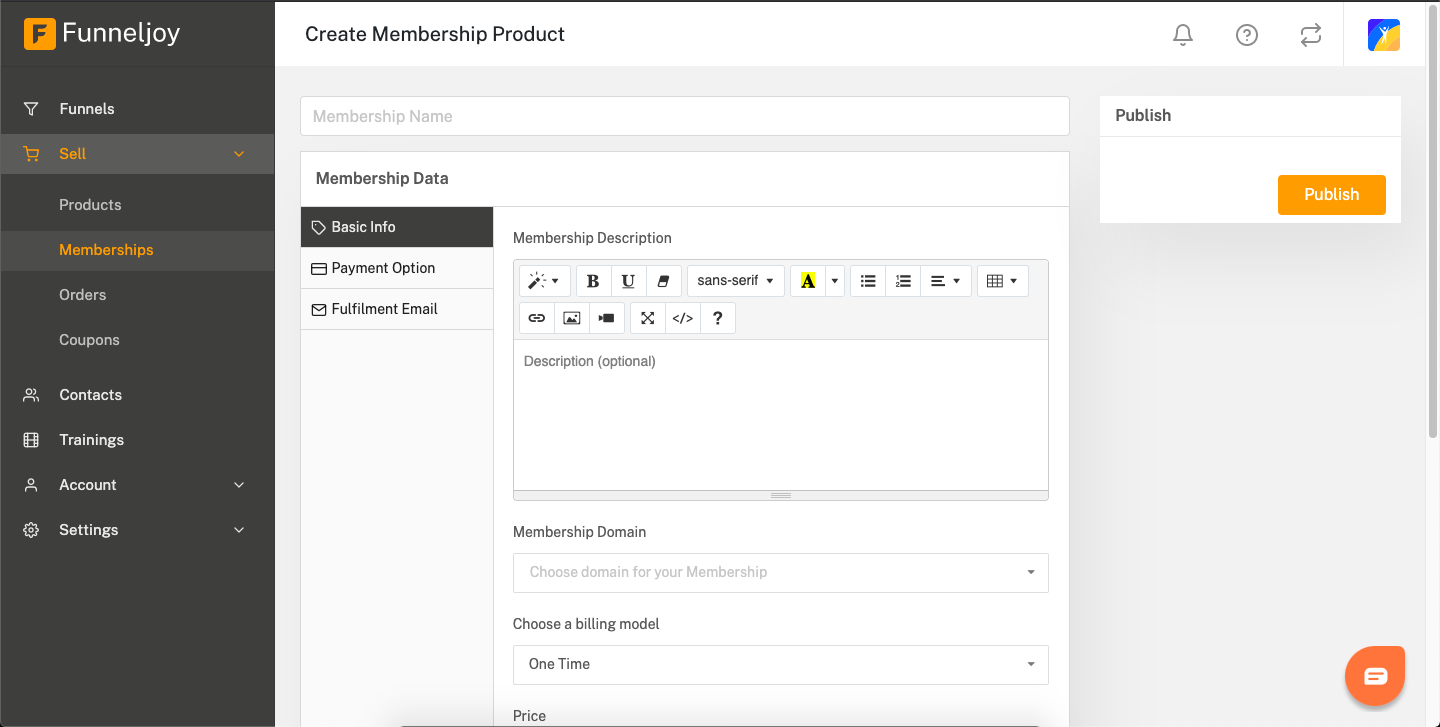The width and height of the screenshot is (1440, 727).
Task: Click the unordered bullet list icon
Action: (868, 281)
